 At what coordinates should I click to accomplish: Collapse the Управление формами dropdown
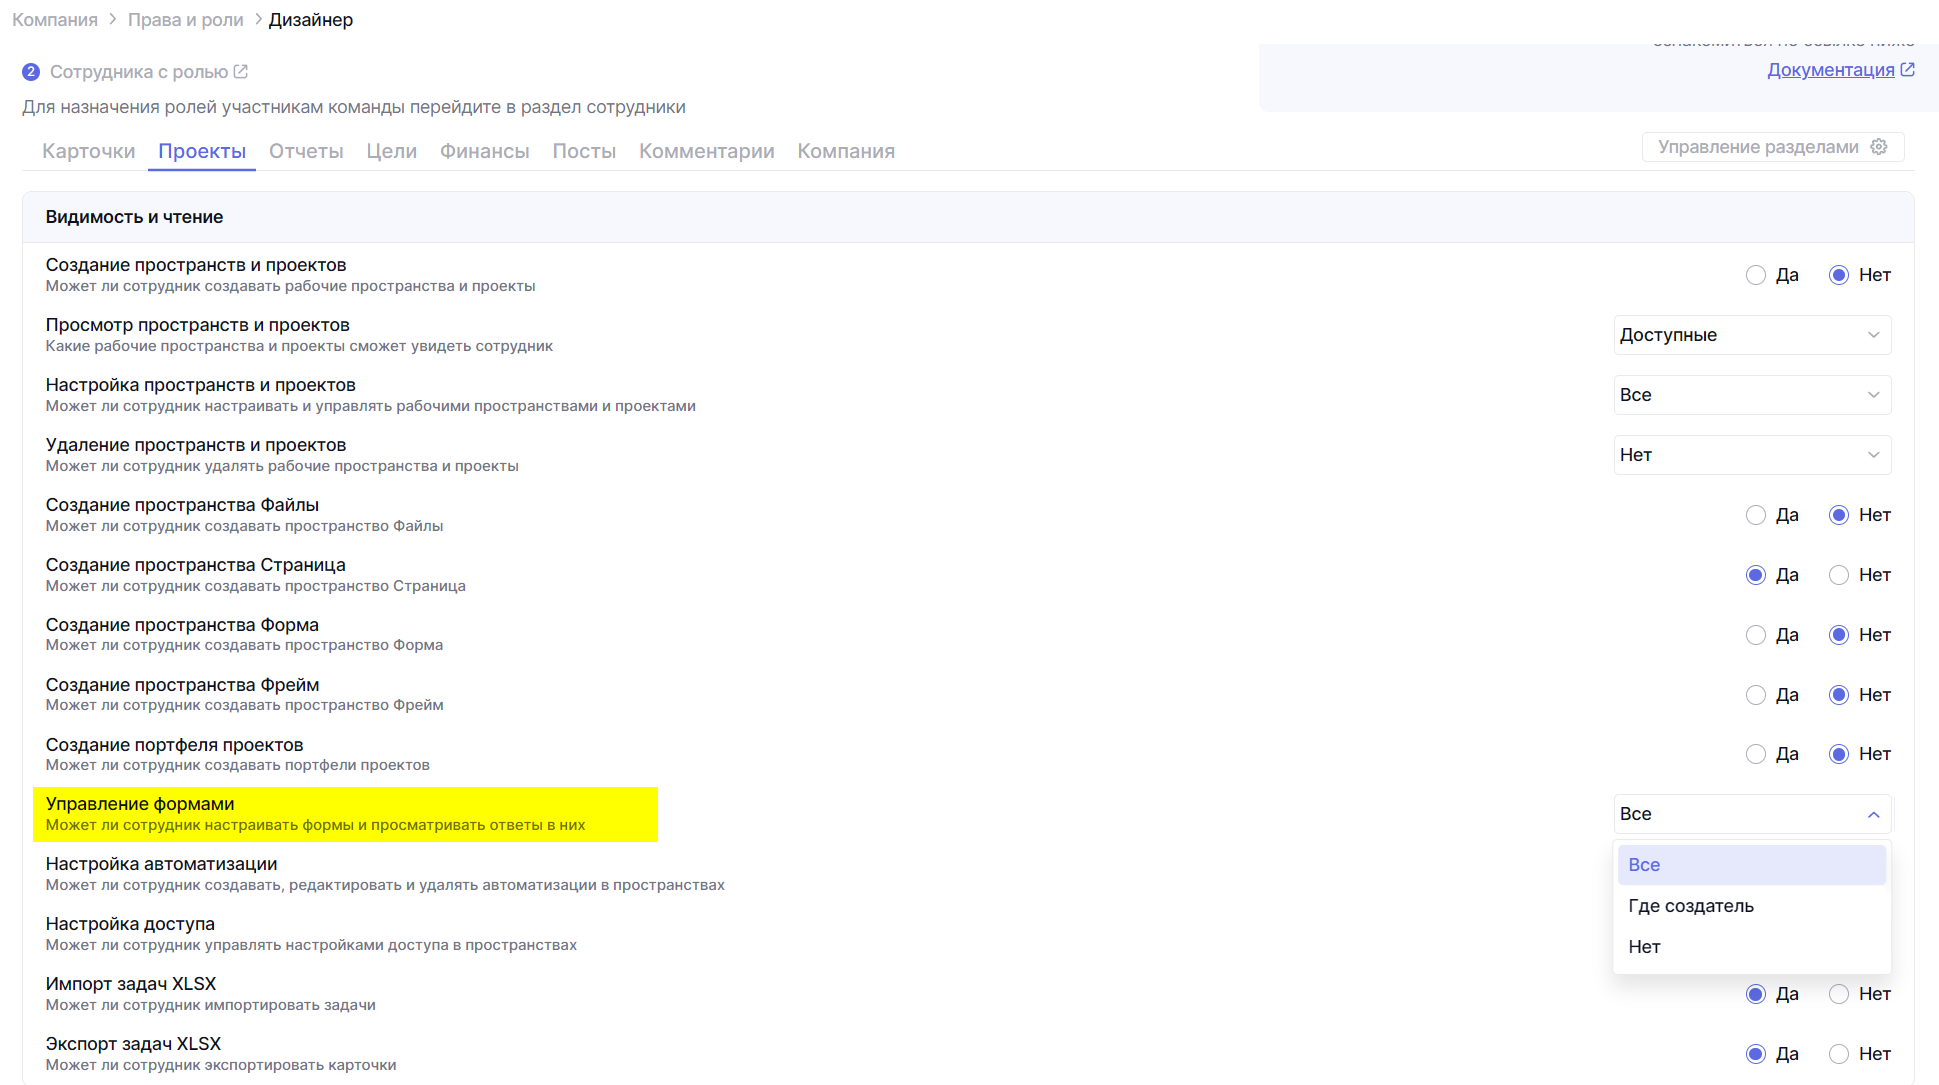pyautogui.click(x=1873, y=815)
